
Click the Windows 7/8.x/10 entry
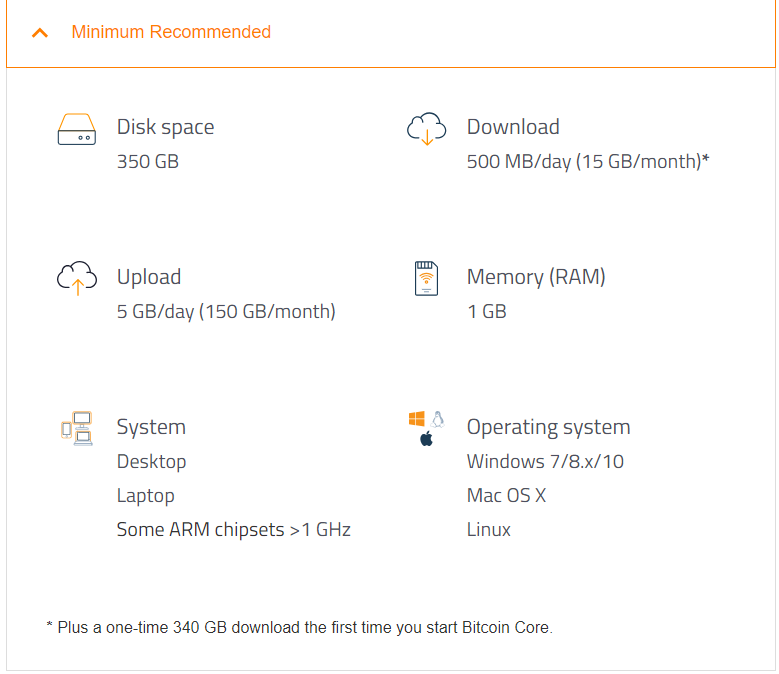(545, 461)
